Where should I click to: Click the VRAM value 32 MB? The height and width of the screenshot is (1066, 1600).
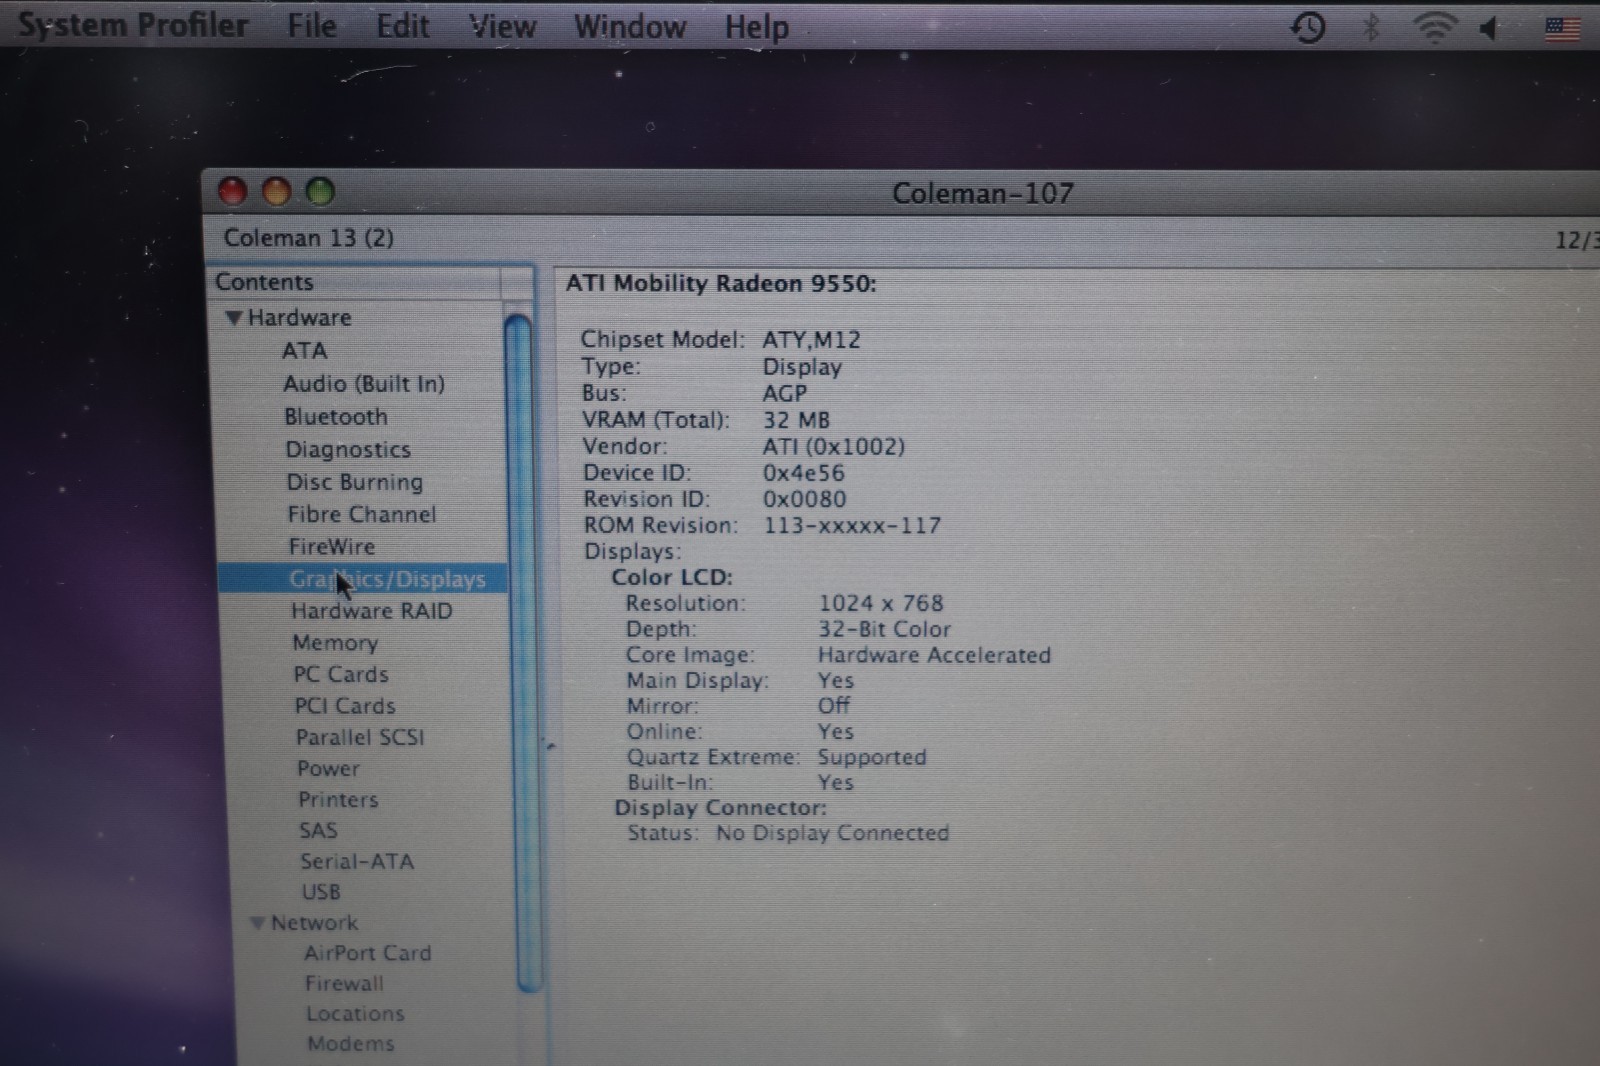(796, 420)
